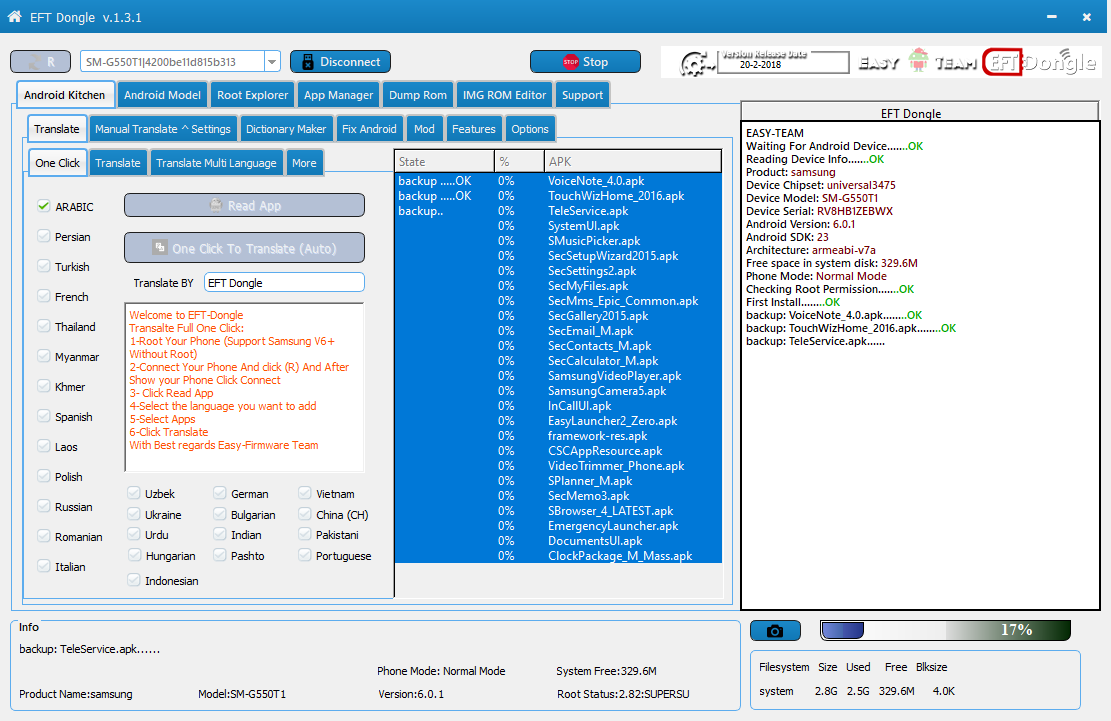Select SBrowser_4_LATEST.apk row
This screenshot has width=1111, height=721.
[558, 511]
